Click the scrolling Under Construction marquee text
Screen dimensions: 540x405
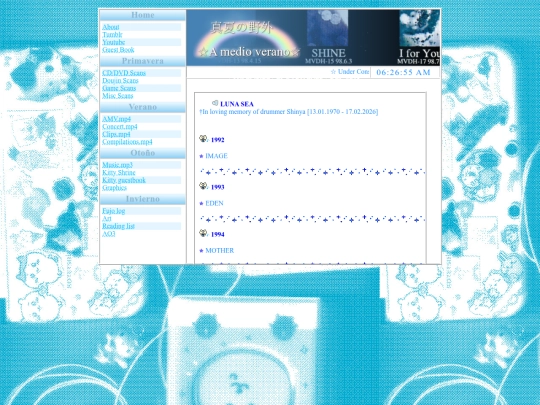[350, 72]
